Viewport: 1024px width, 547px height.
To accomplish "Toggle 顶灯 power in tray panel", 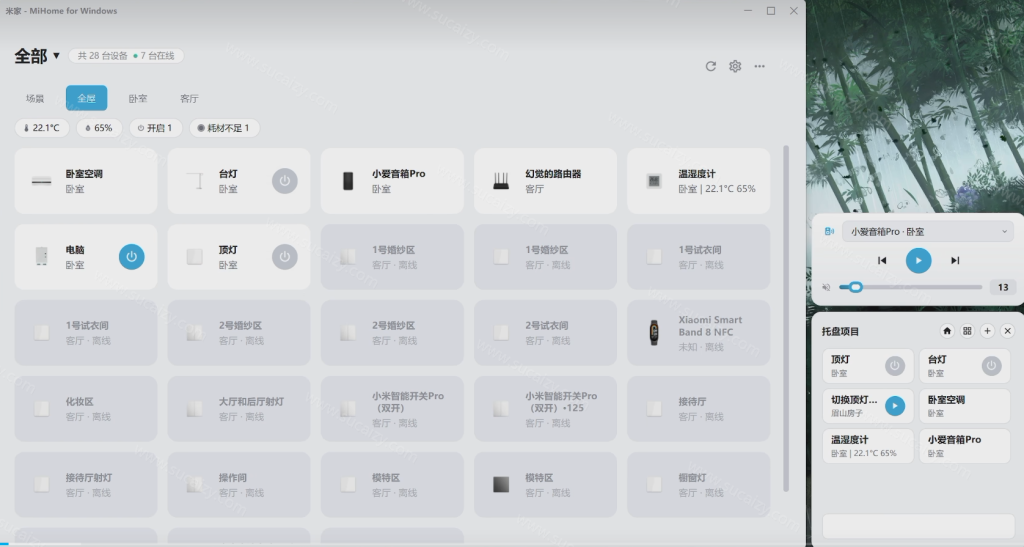I will (895, 366).
